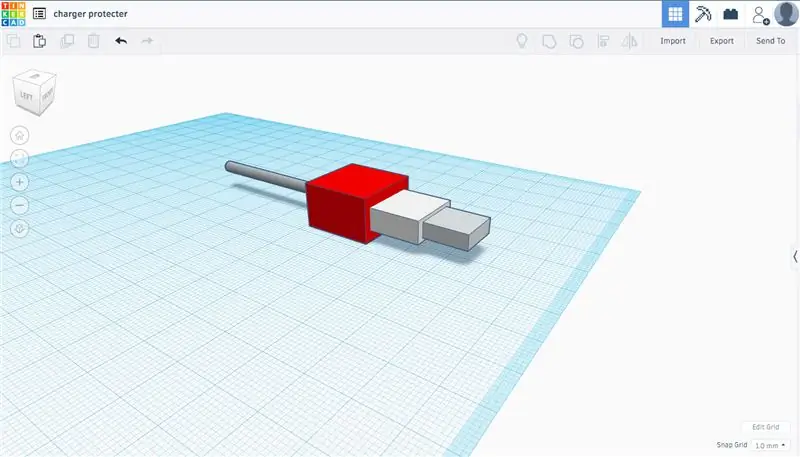Click the Group shapes icon
800x457 pixels.
[x=549, y=41]
